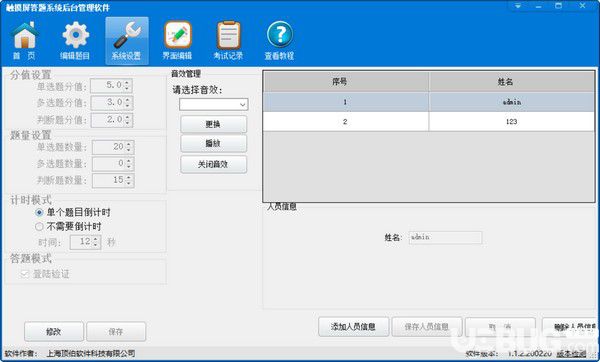Click the 关闭音效 button
The width and height of the screenshot is (600, 362).
click(x=214, y=165)
